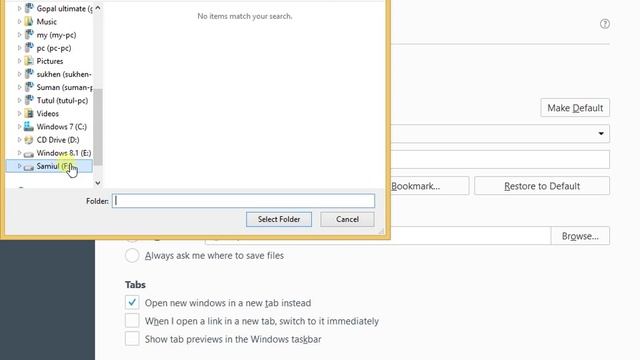The image size is (640, 360).
Task: Cancel the folder selection dialog
Action: tap(347, 219)
